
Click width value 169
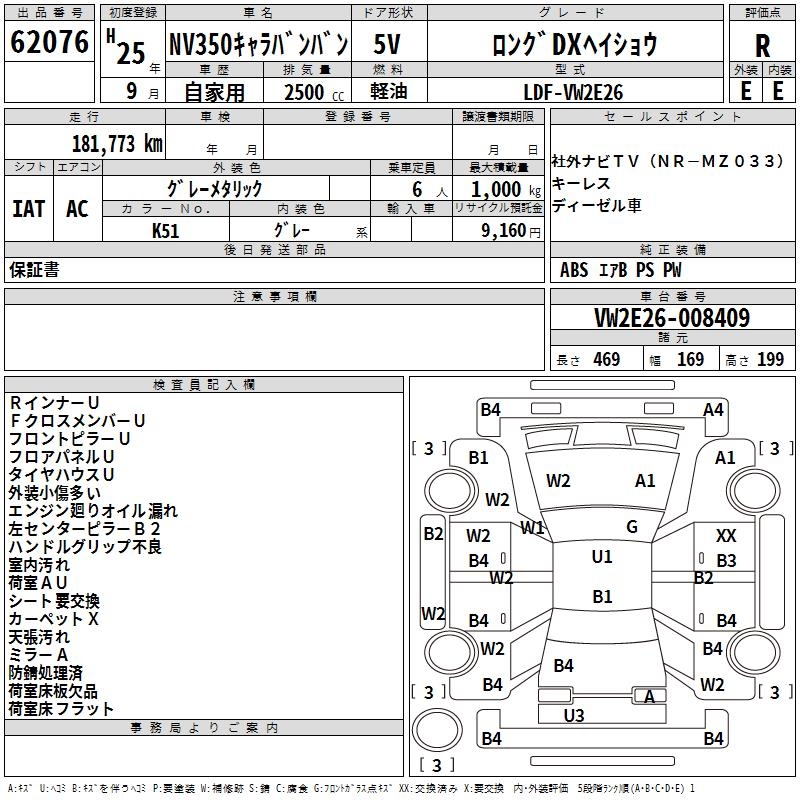(x=690, y=359)
